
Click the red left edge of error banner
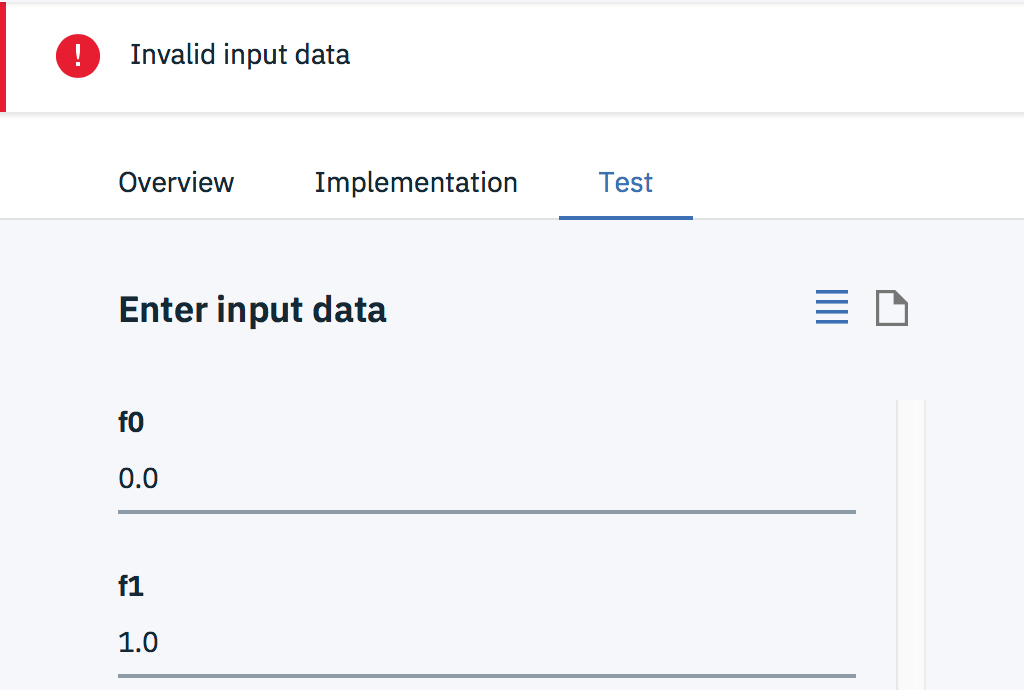pyautogui.click(x=3, y=56)
